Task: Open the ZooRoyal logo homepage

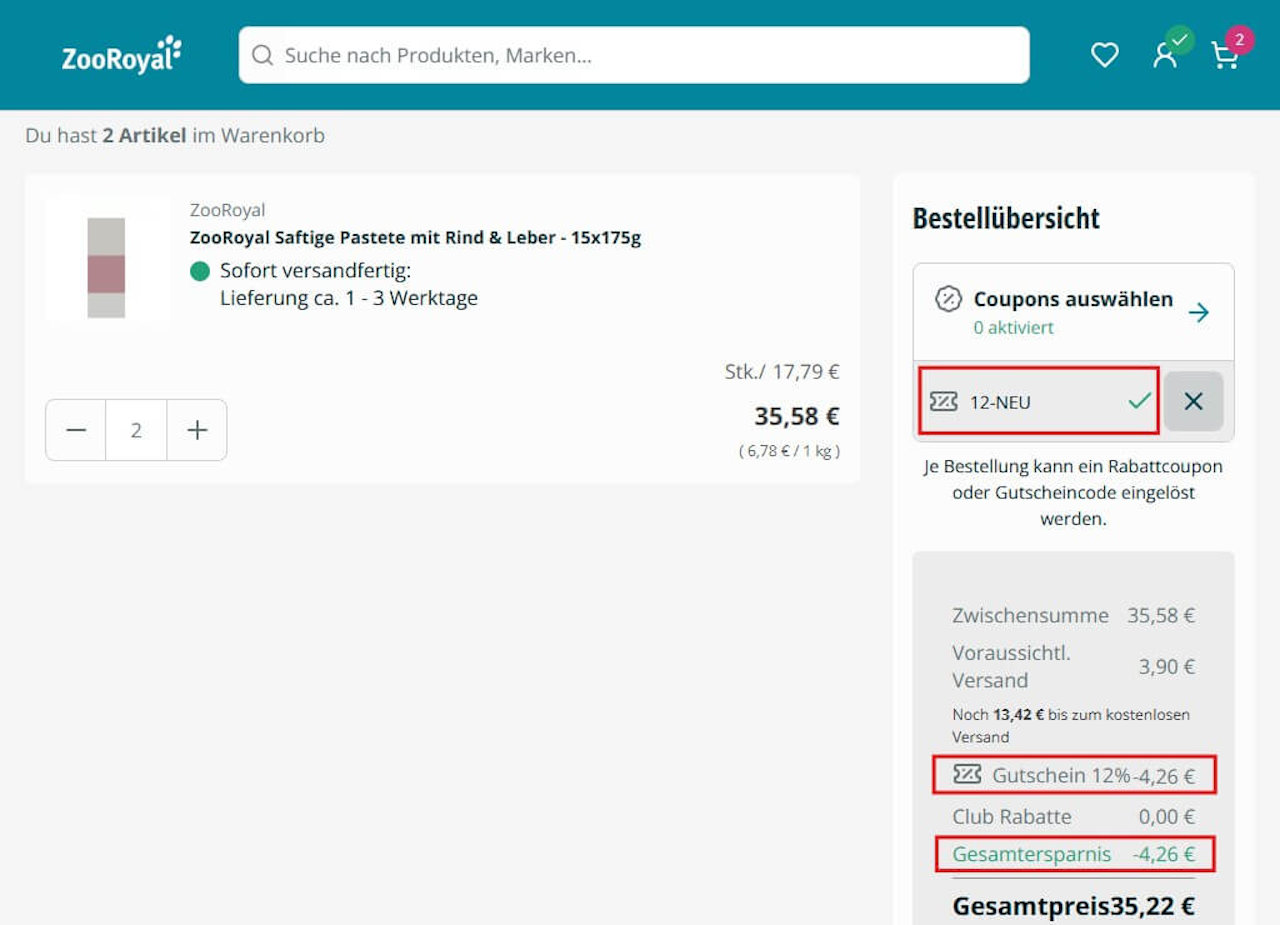Action: click(x=121, y=55)
